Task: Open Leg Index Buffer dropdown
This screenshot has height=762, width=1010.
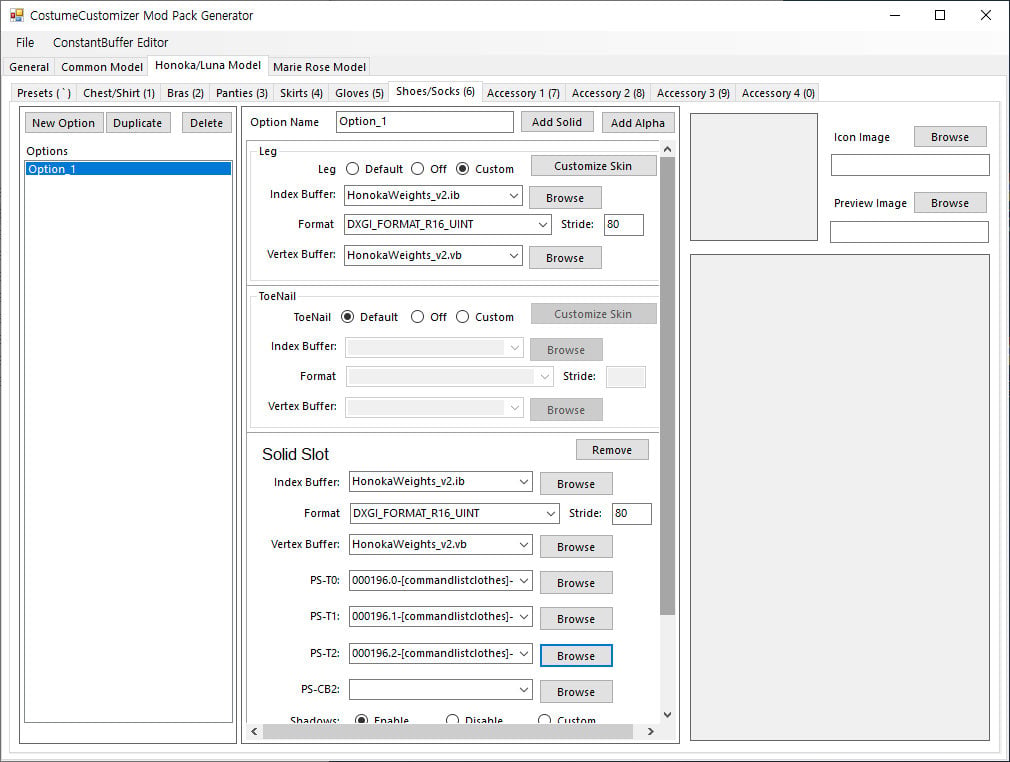Action: point(513,195)
